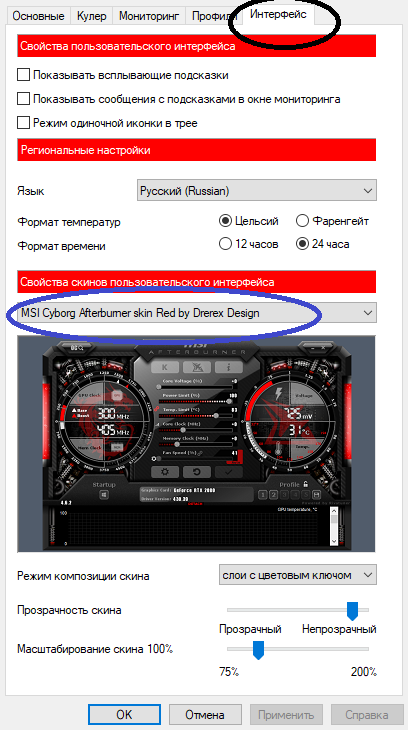Open the Язык language dropdown

(257, 191)
